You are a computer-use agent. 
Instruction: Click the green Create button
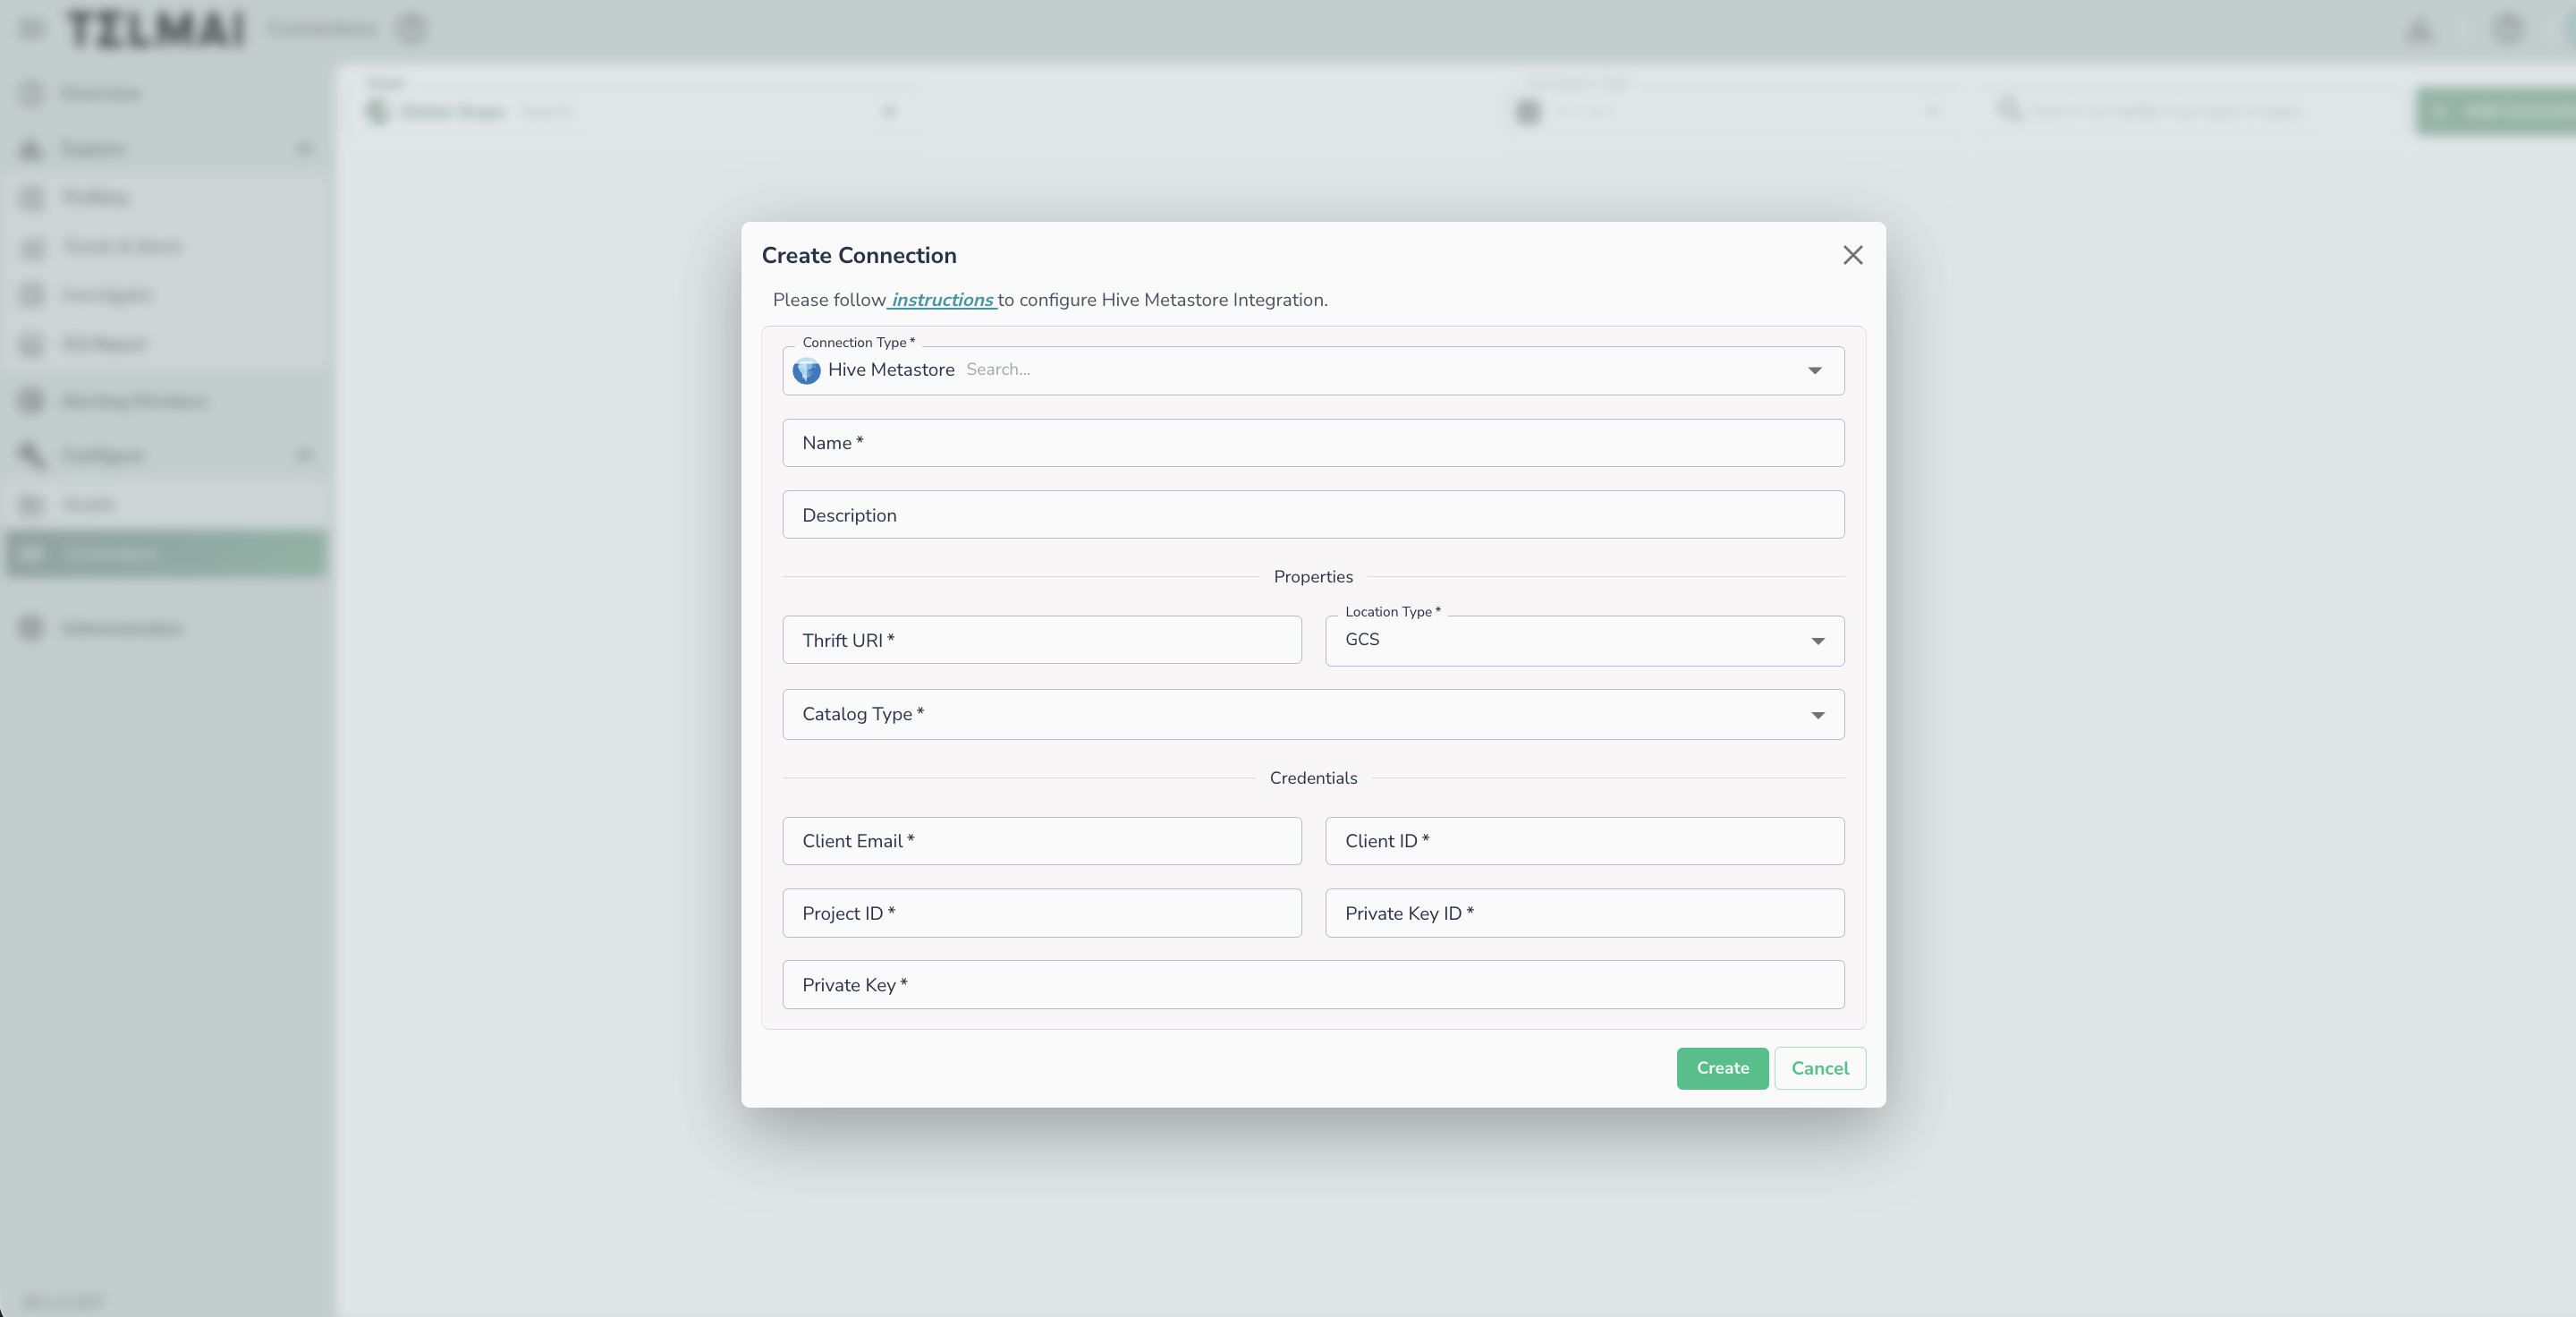coord(1722,1068)
